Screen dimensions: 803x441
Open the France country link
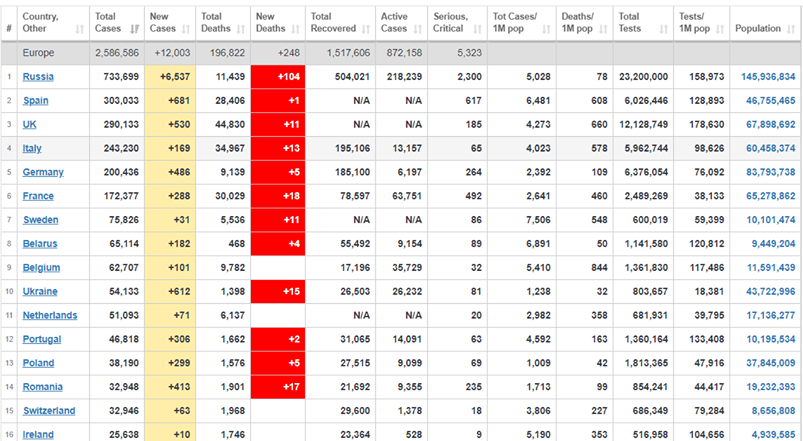point(38,196)
